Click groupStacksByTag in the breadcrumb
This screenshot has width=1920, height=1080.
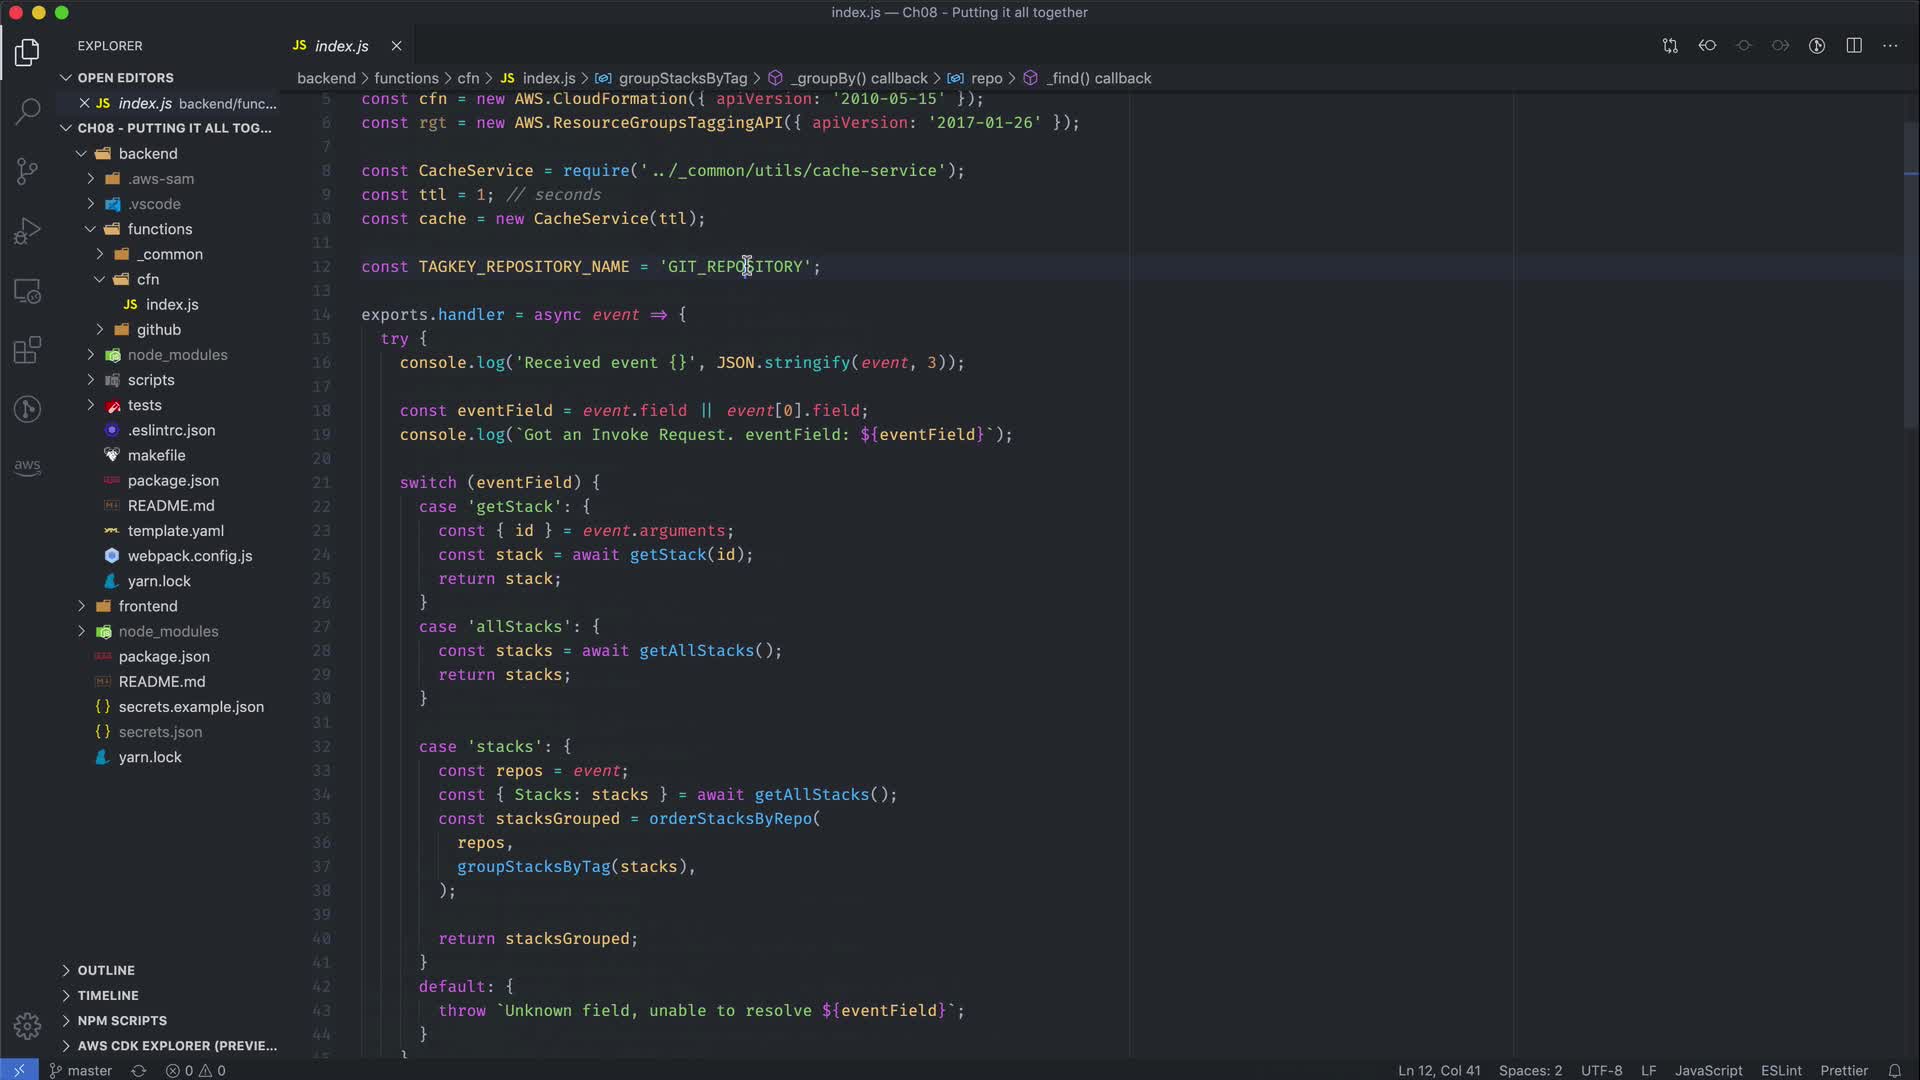tap(682, 78)
